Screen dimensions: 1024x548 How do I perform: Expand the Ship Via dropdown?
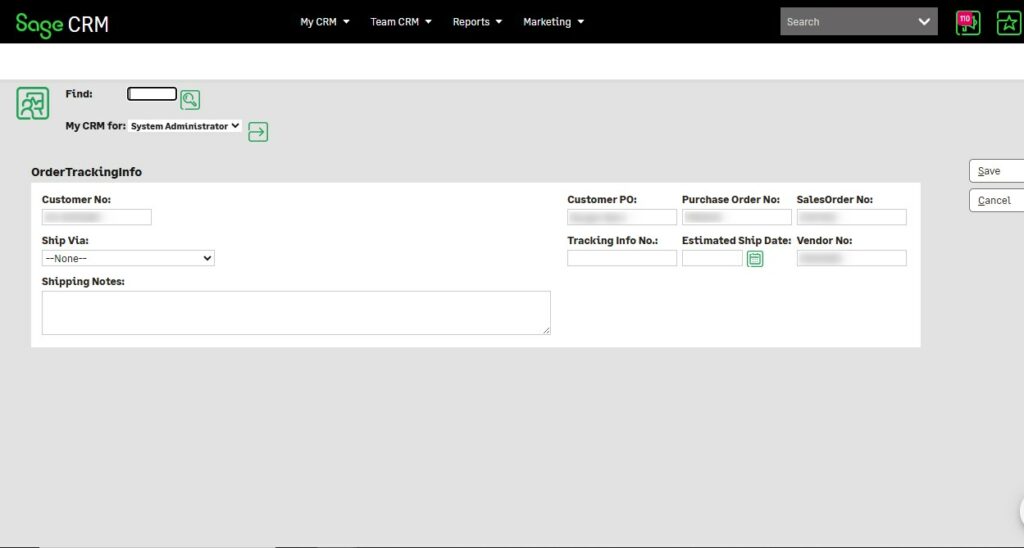(x=128, y=258)
